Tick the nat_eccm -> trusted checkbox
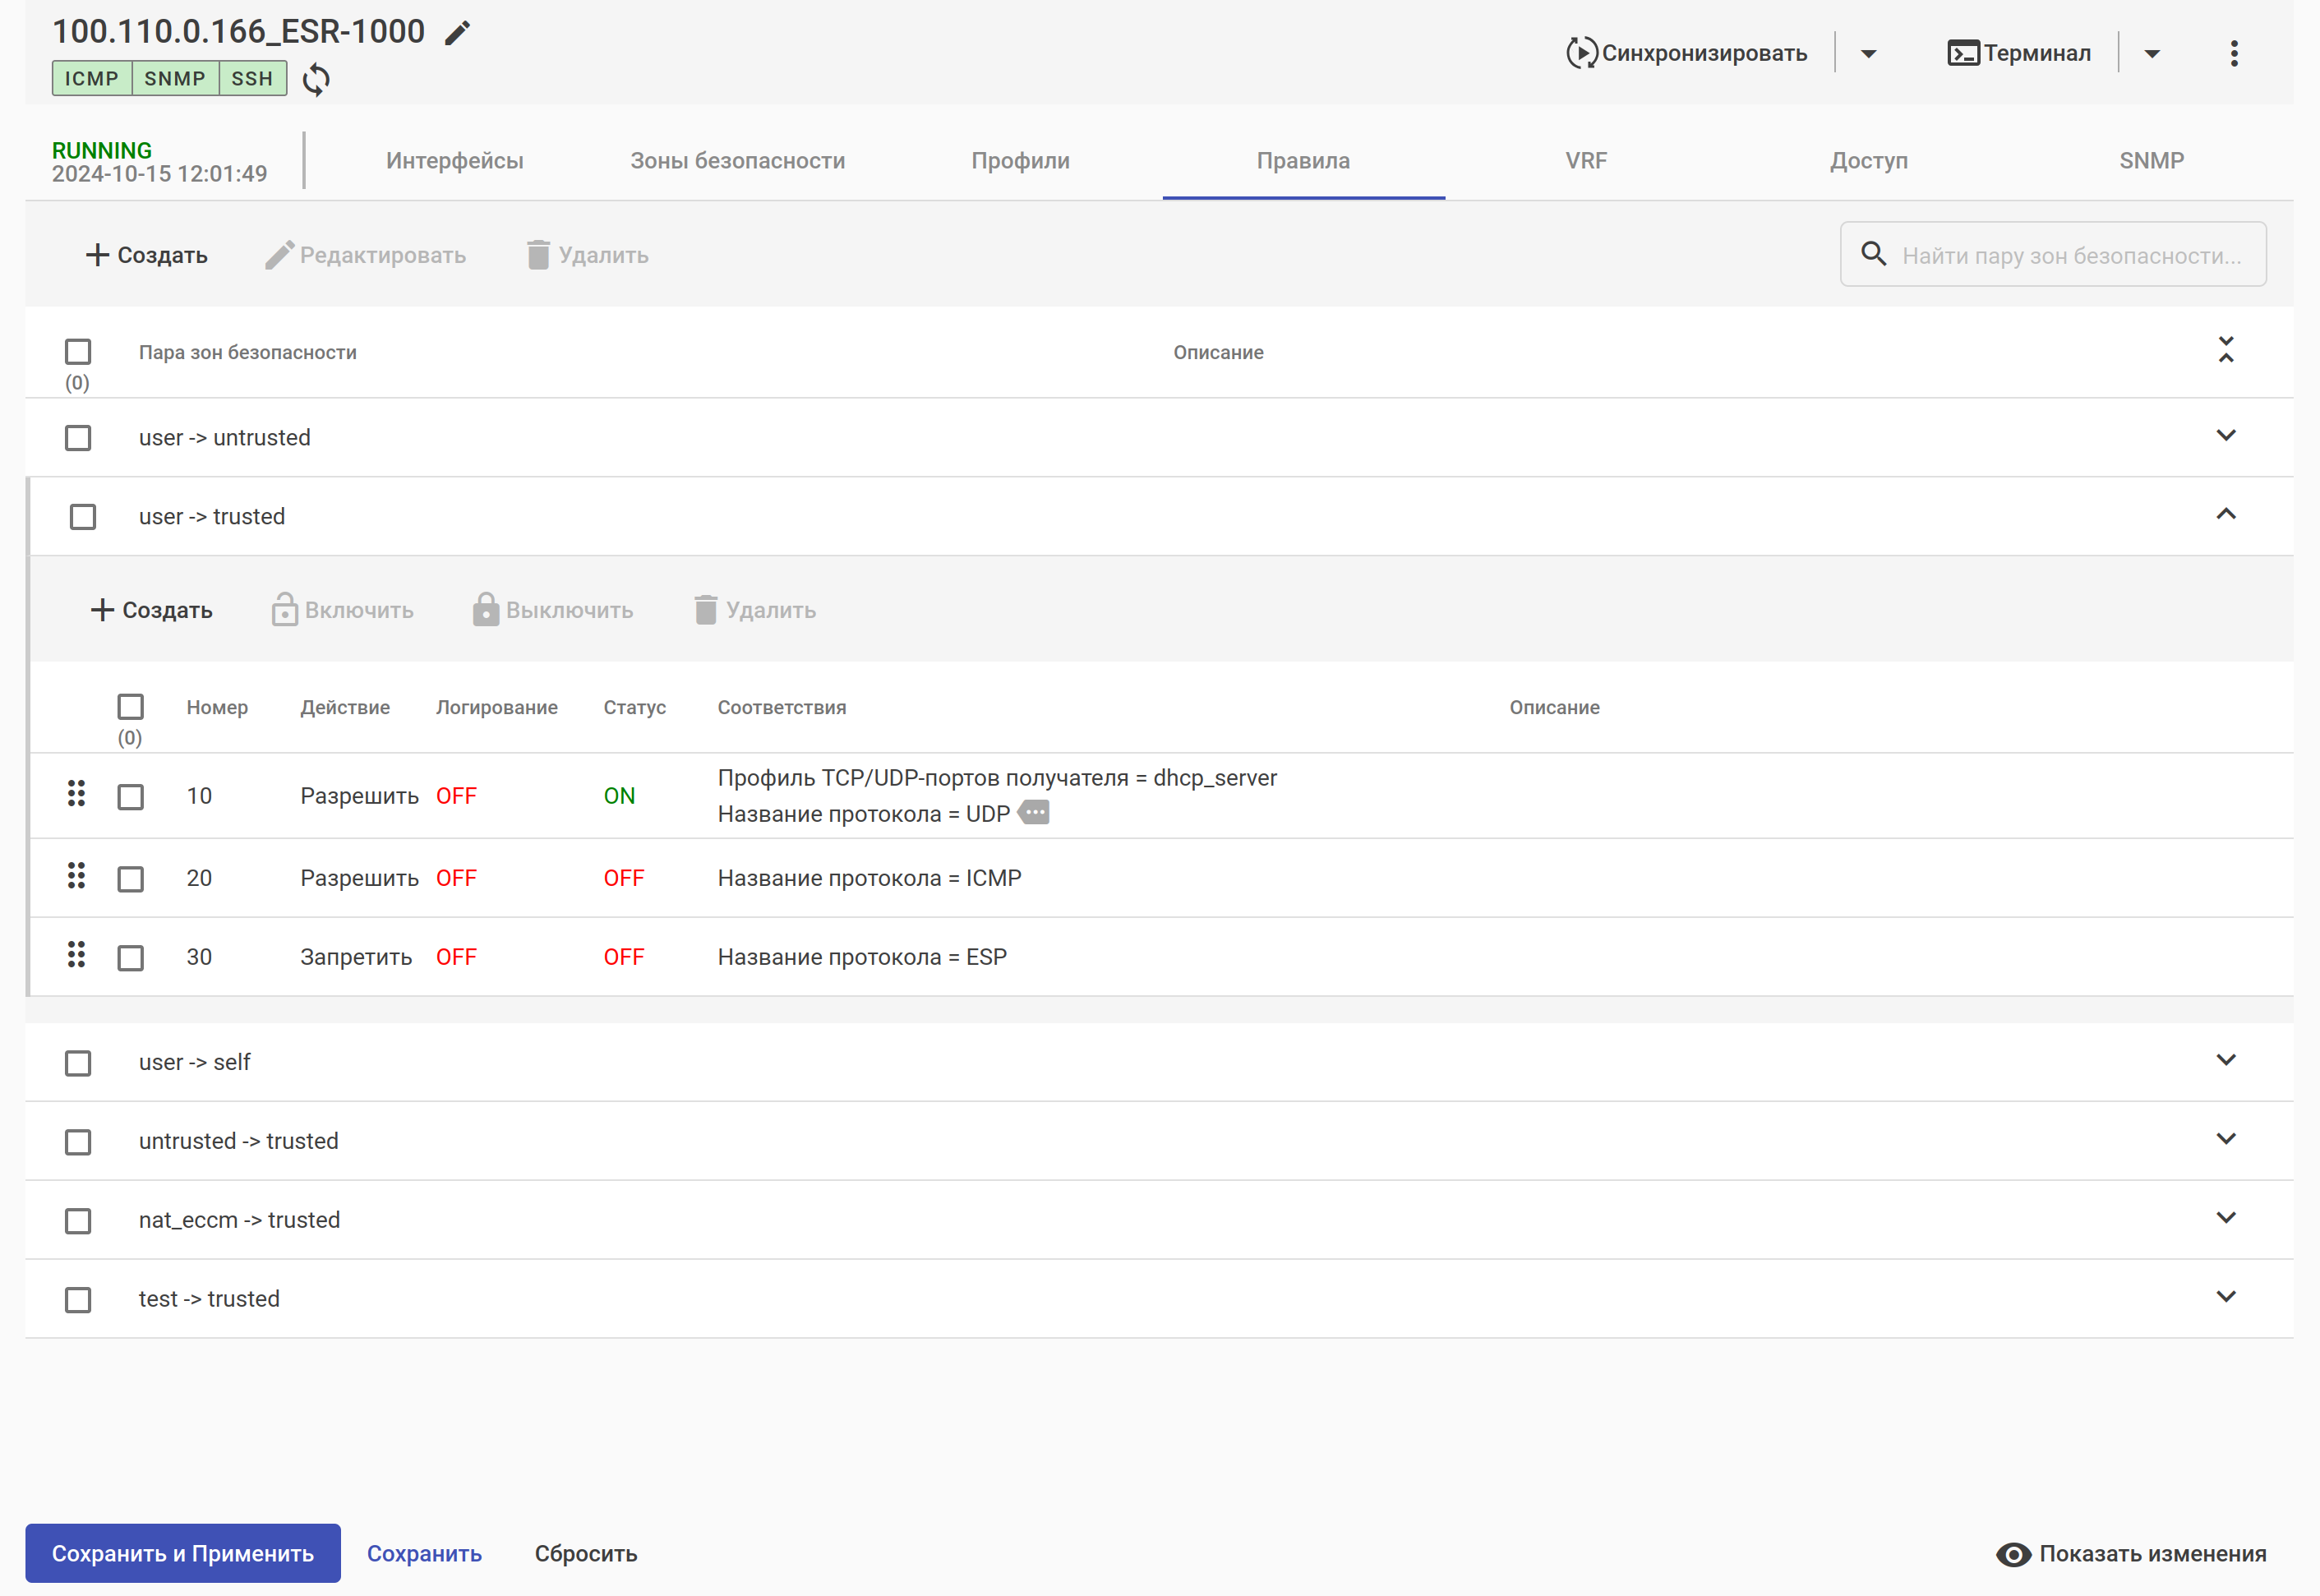2320x1596 pixels. click(x=78, y=1221)
